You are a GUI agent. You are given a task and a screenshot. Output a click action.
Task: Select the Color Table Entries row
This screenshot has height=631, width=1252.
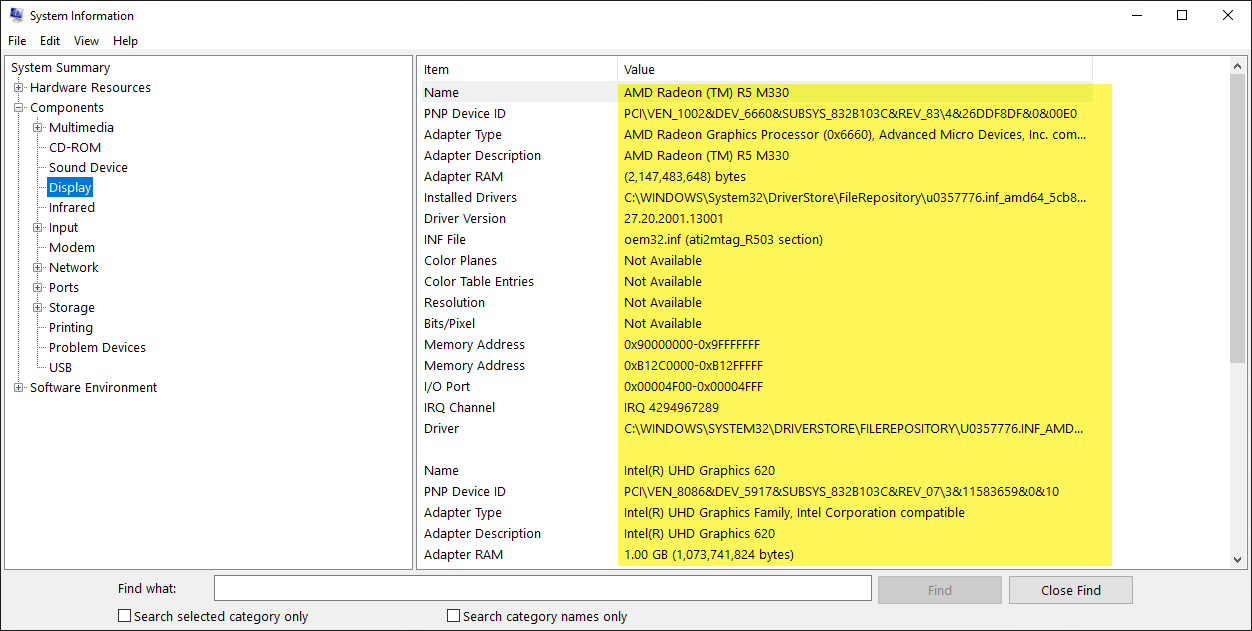coord(755,281)
